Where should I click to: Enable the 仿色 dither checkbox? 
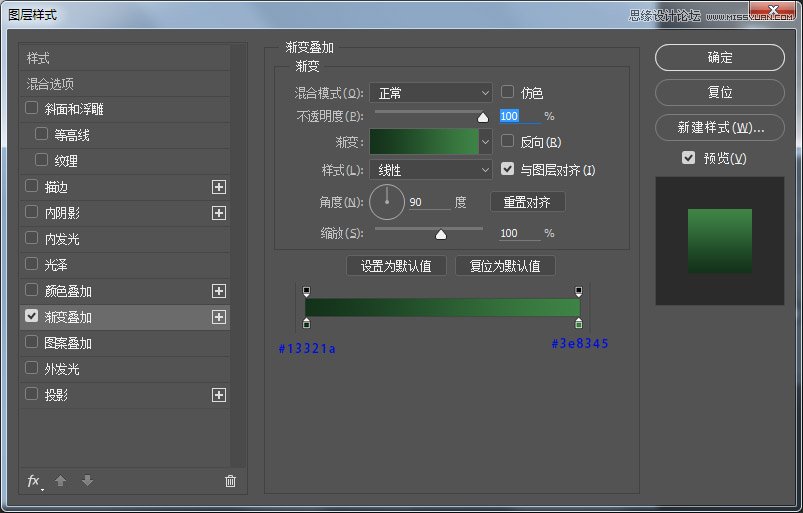click(x=508, y=92)
